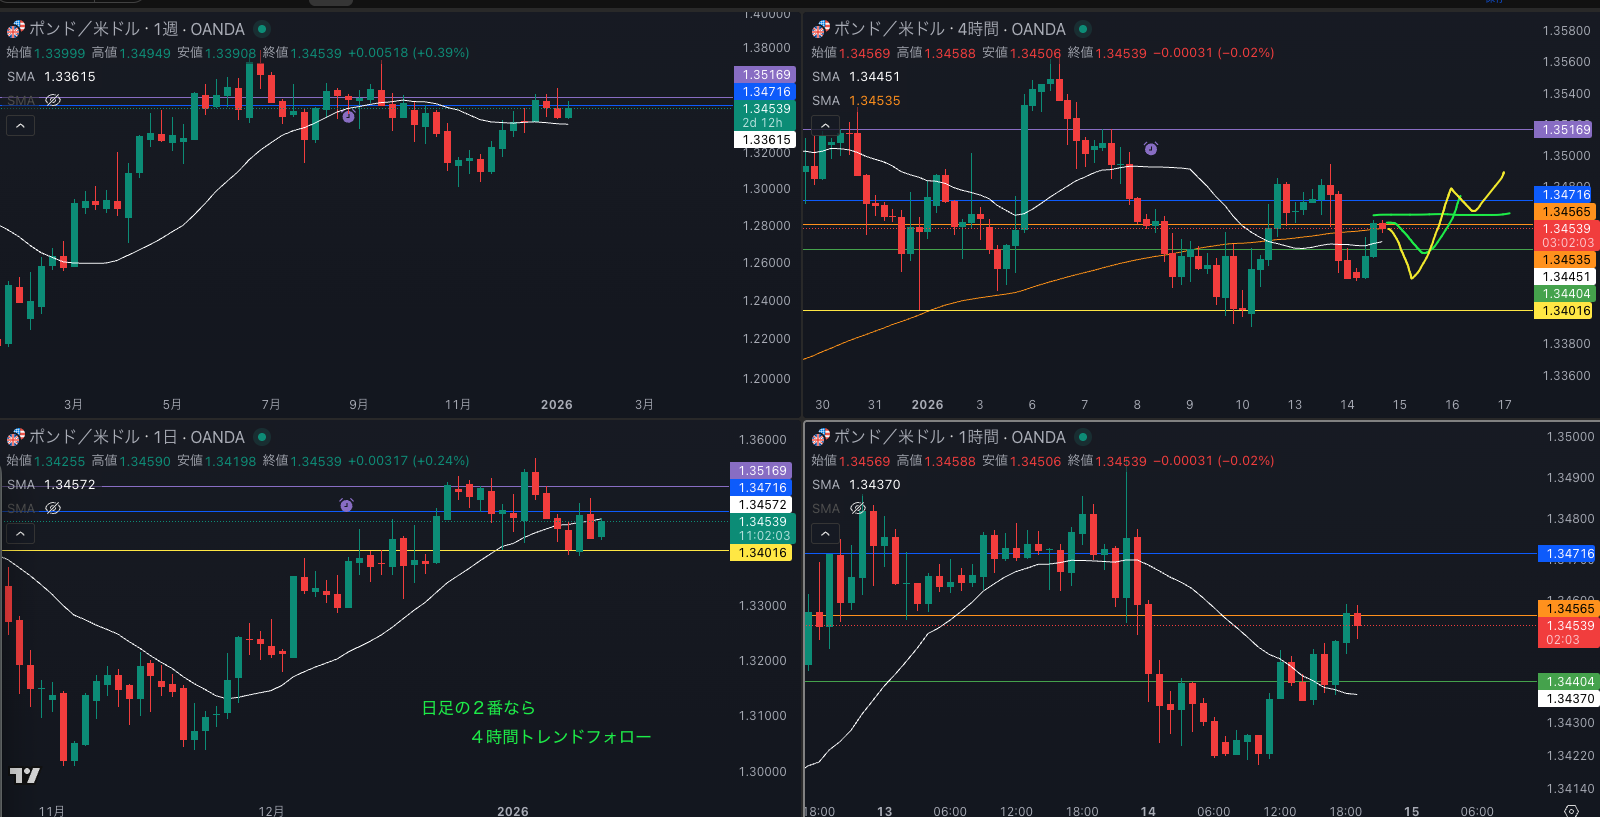Collapse the indicator legend on the 4-hour chart
Viewport: 1600px width, 817px height.
tap(825, 126)
